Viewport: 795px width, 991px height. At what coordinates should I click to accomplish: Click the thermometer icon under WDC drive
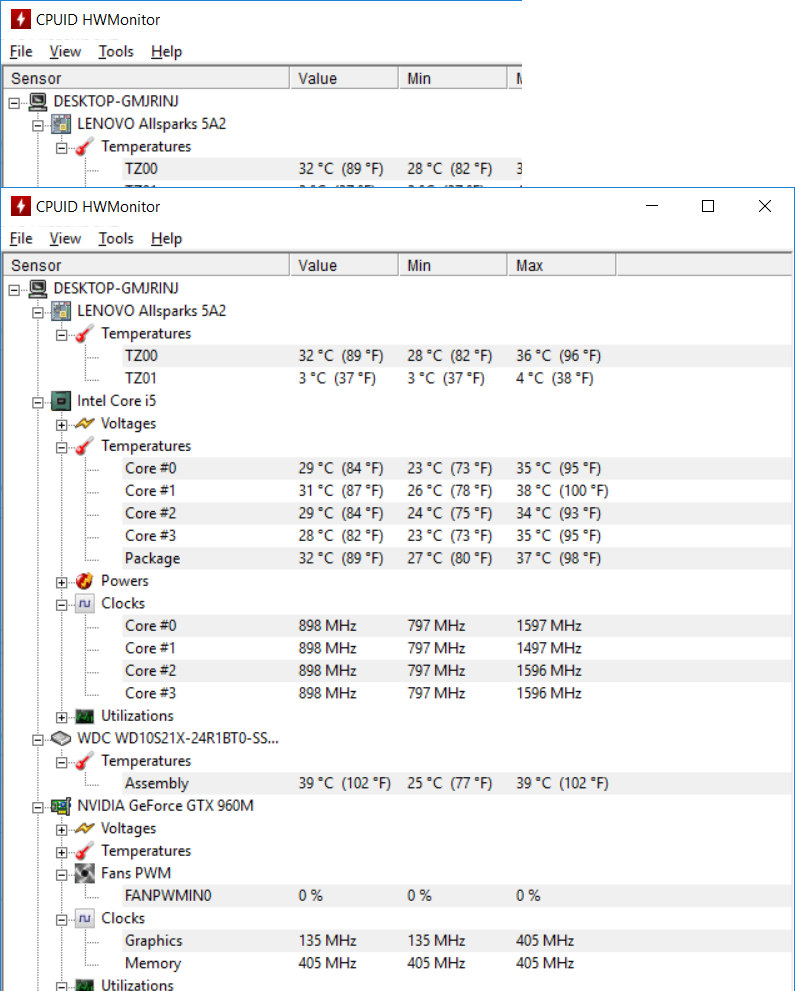[x=85, y=761]
